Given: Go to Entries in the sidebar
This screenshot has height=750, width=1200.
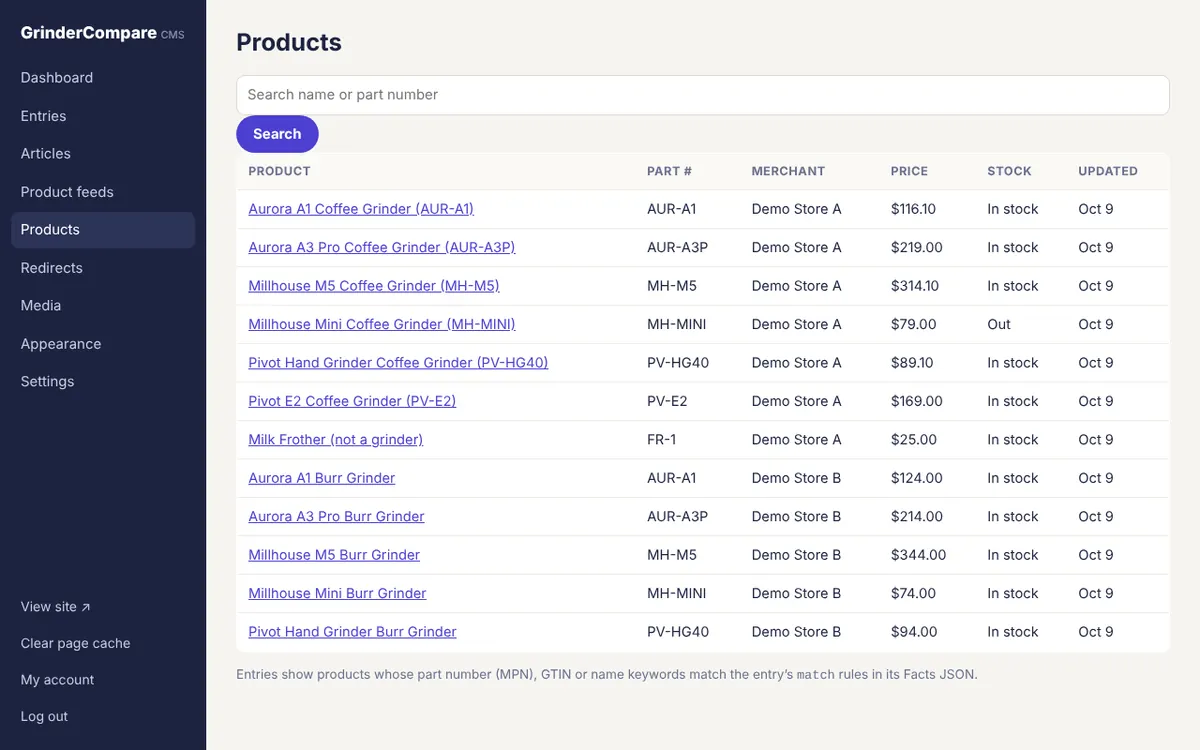Looking at the screenshot, I should 103,116.
